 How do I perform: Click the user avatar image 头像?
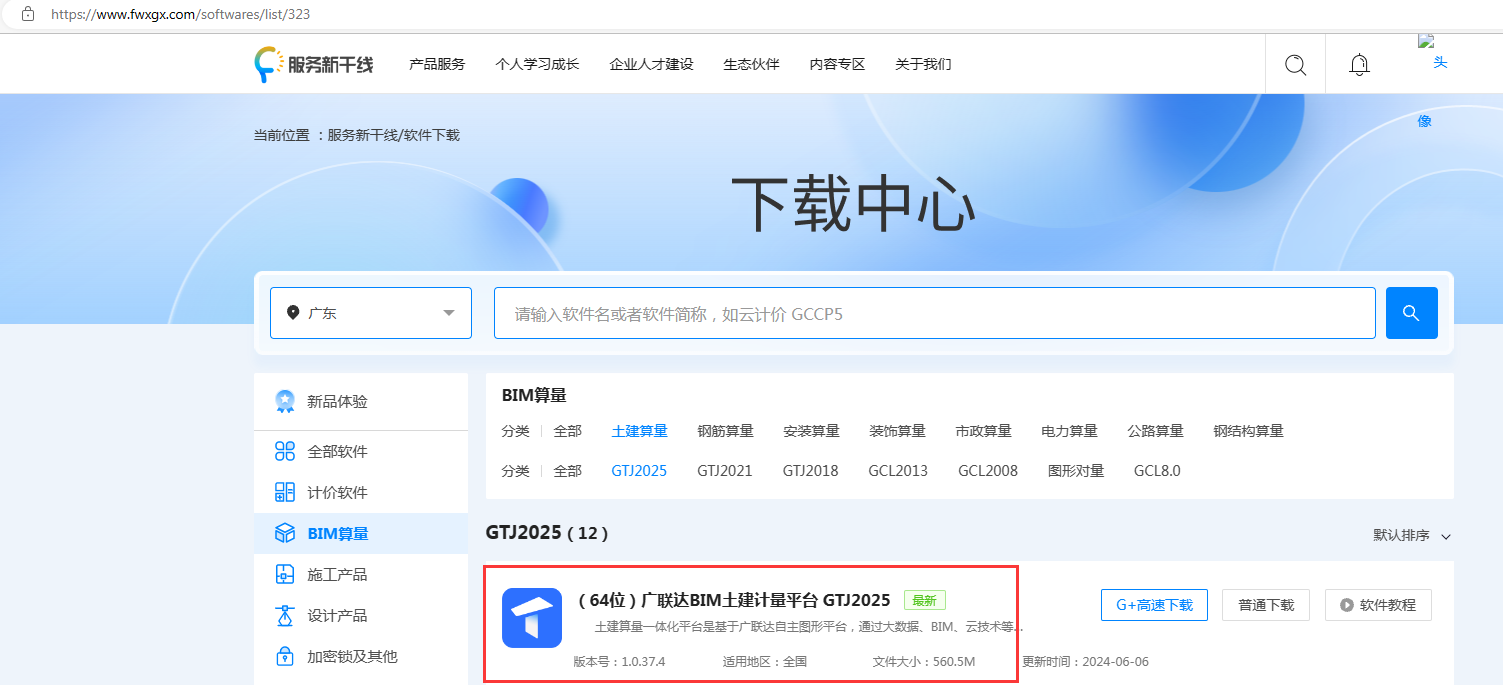[1433, 80]
